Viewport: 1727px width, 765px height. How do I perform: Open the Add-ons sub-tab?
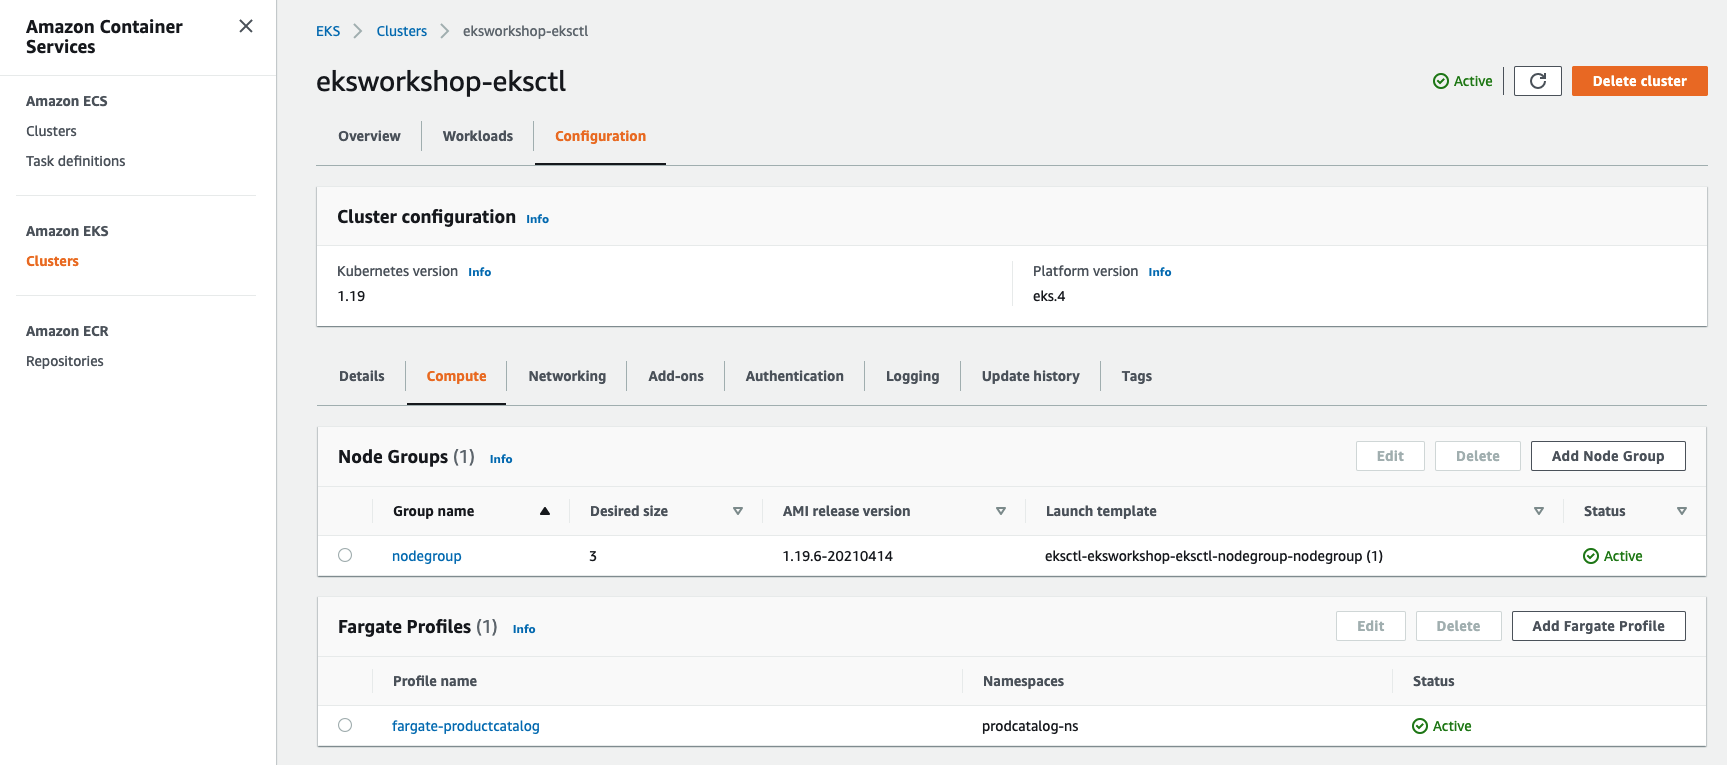pyautogui.click(x=676, y=376)
